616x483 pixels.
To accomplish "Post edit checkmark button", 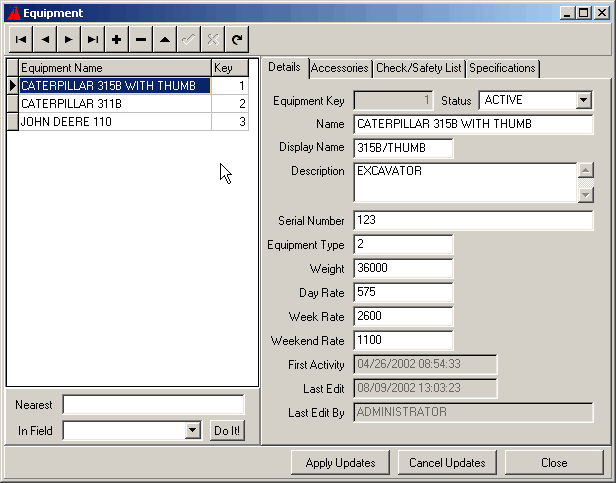I will click(x=189, y=39).
